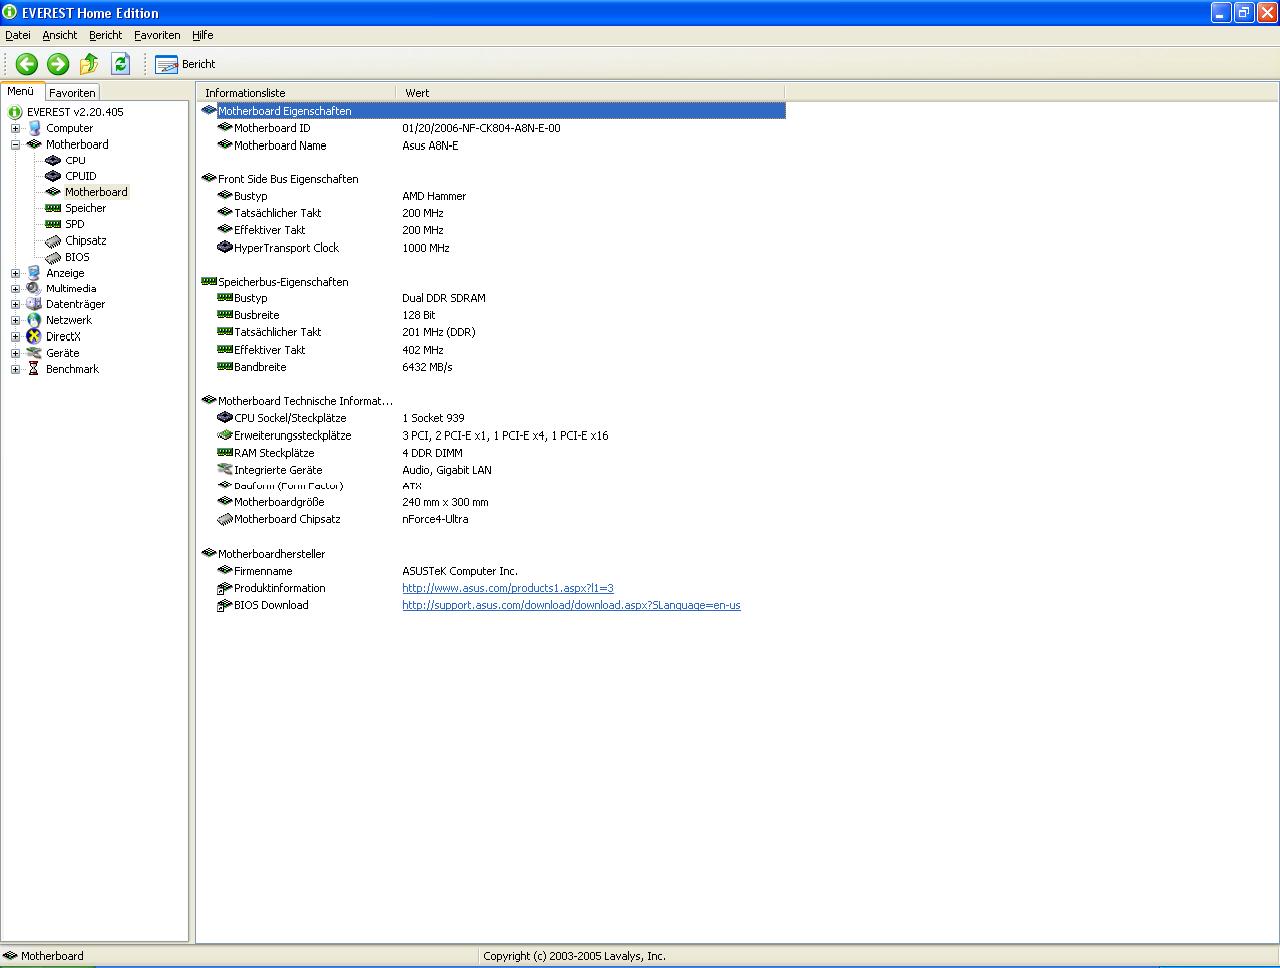The width and height of the screenshot is (1280, 968).
Task: Select the Integrierte Geräte row
Action: (492, 470)
